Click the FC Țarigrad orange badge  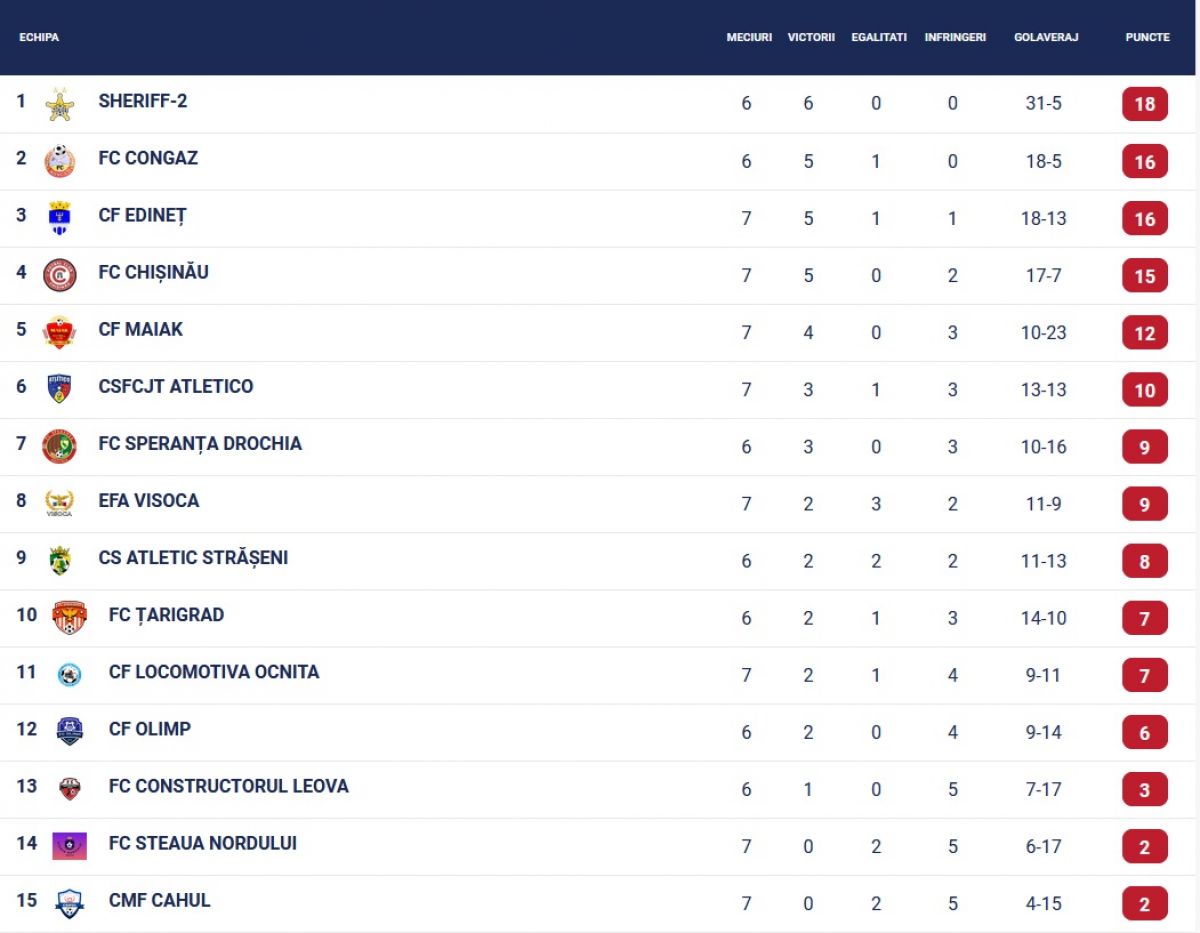click(x=70, y=617)
